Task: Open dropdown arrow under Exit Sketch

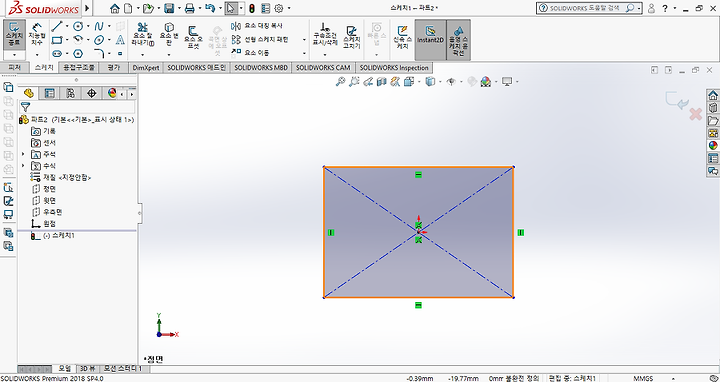Action: point(14,55)
